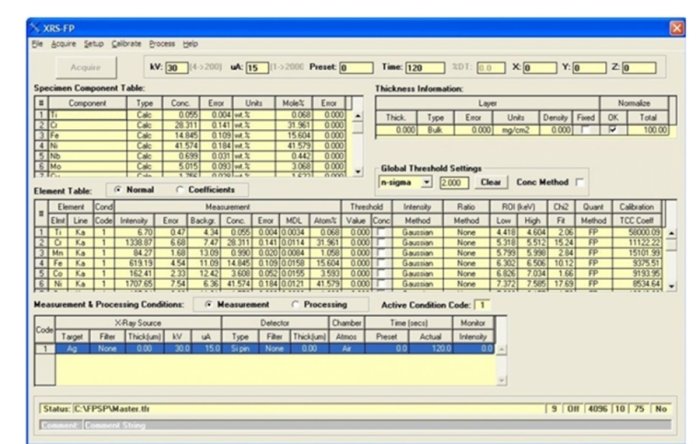The image size is (700, 444).
Task: Toggle the Normalize OK checkbox
Action: (x=612, y=130)
